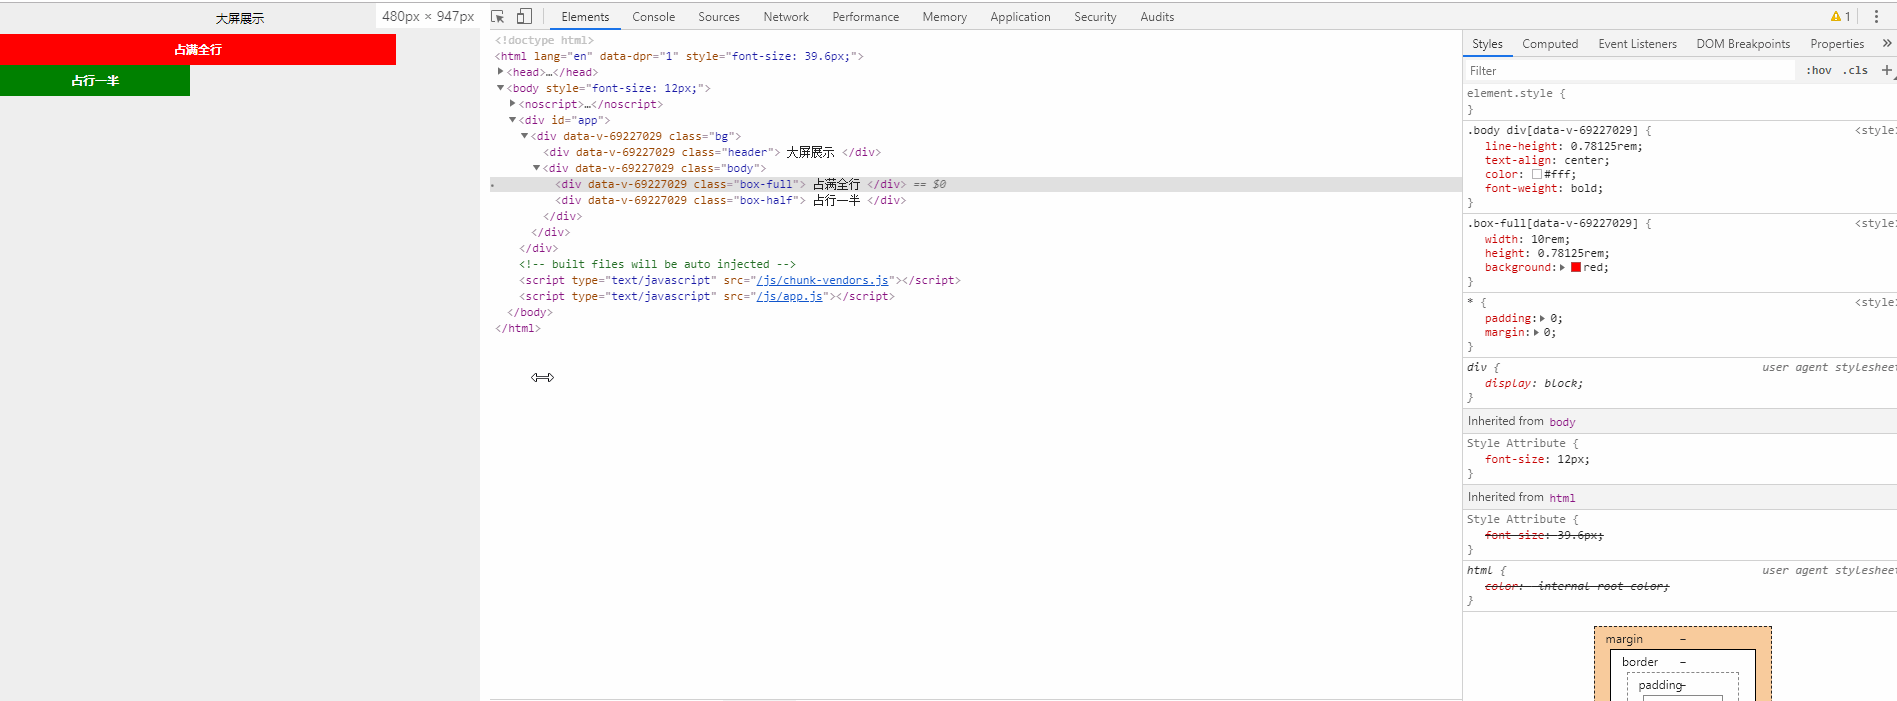Click the border label in box model
Viewport: 1897px width, 701px height.
(1640, 662)
